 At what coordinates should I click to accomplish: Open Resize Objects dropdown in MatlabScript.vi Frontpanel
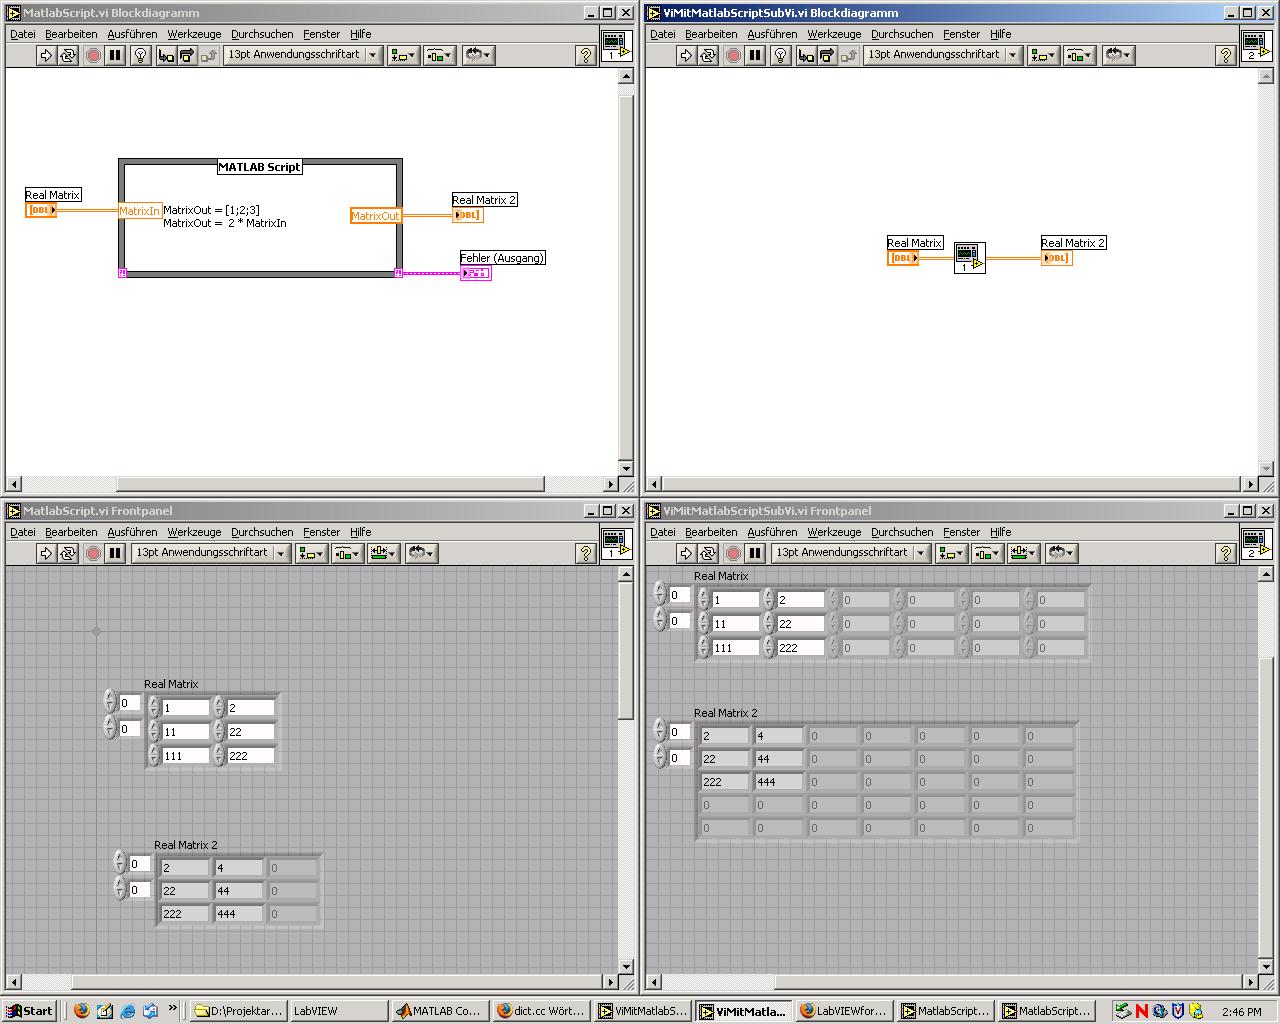[384, 553]
